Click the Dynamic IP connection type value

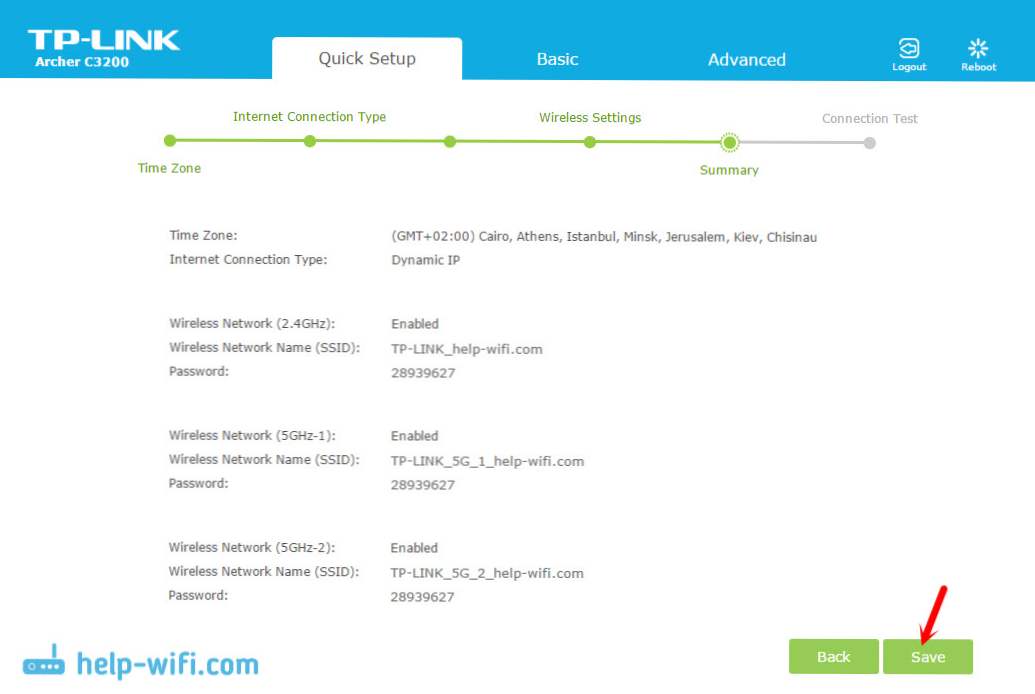click(x=425, y=260)
